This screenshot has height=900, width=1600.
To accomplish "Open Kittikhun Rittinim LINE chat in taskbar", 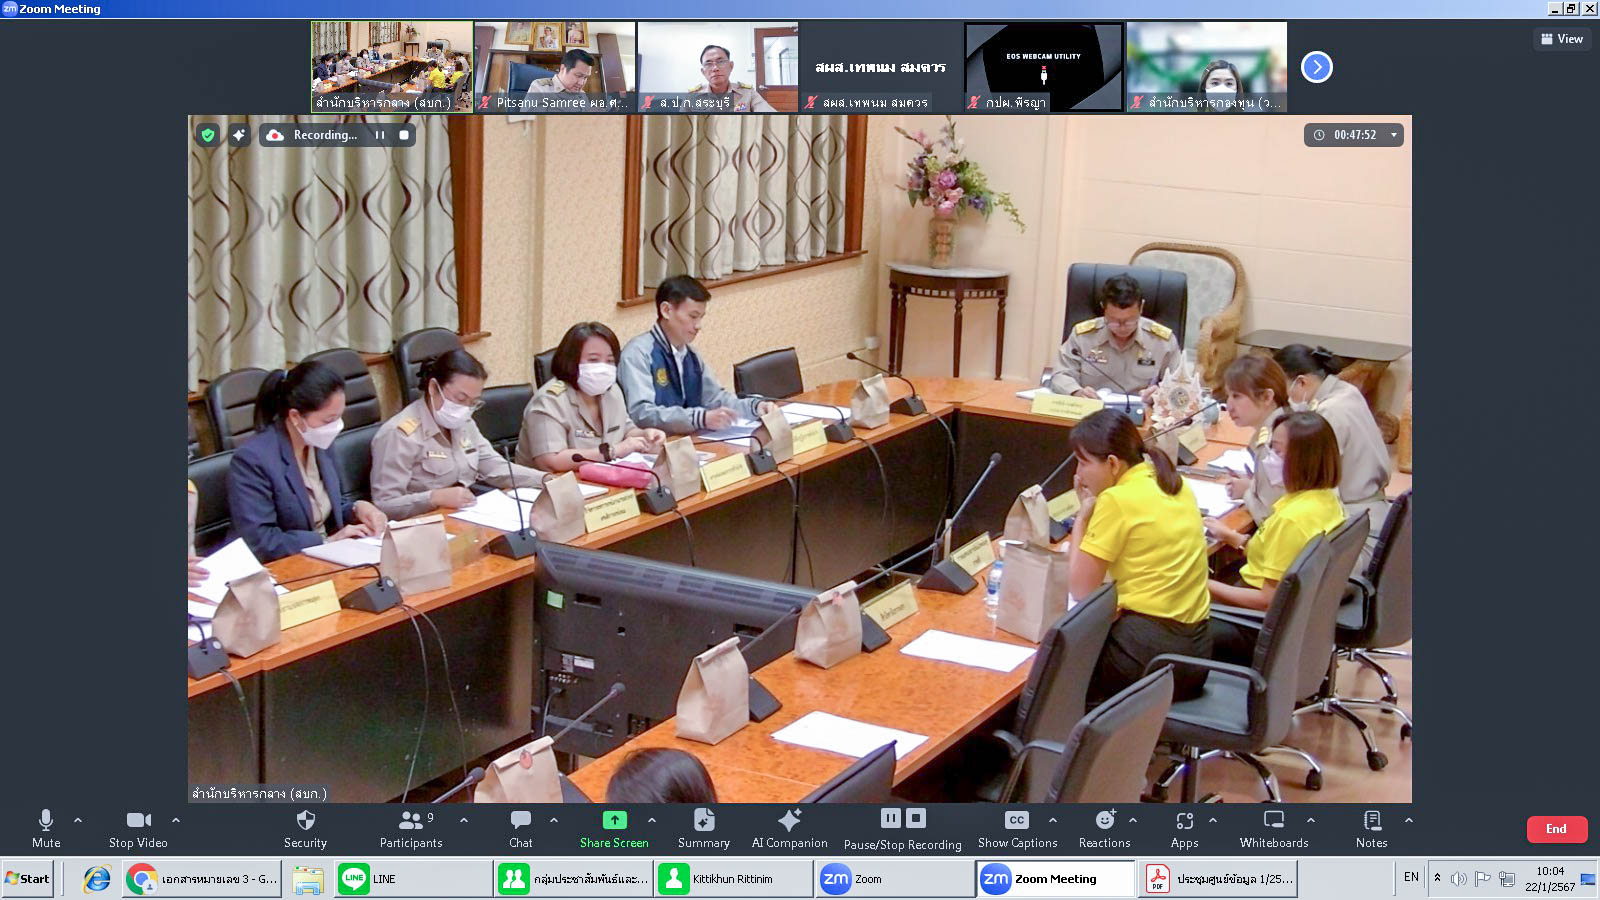I will (735, 879).
